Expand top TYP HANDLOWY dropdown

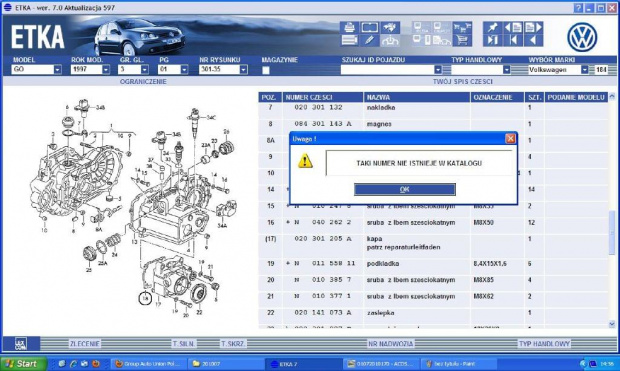click(x=507, y=70)
